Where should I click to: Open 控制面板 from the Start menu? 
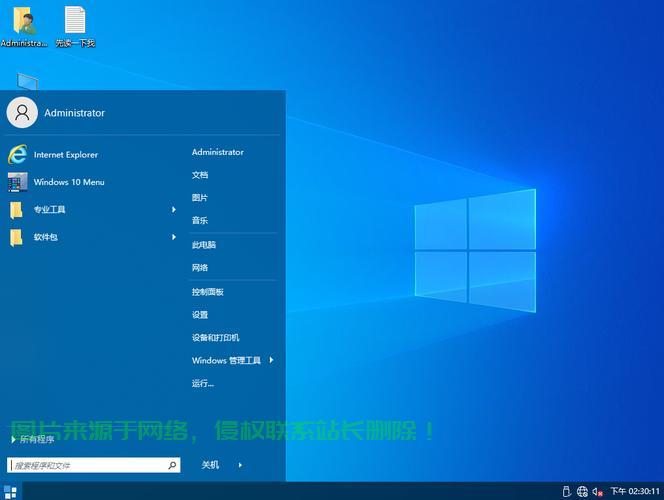pos(208,292)
